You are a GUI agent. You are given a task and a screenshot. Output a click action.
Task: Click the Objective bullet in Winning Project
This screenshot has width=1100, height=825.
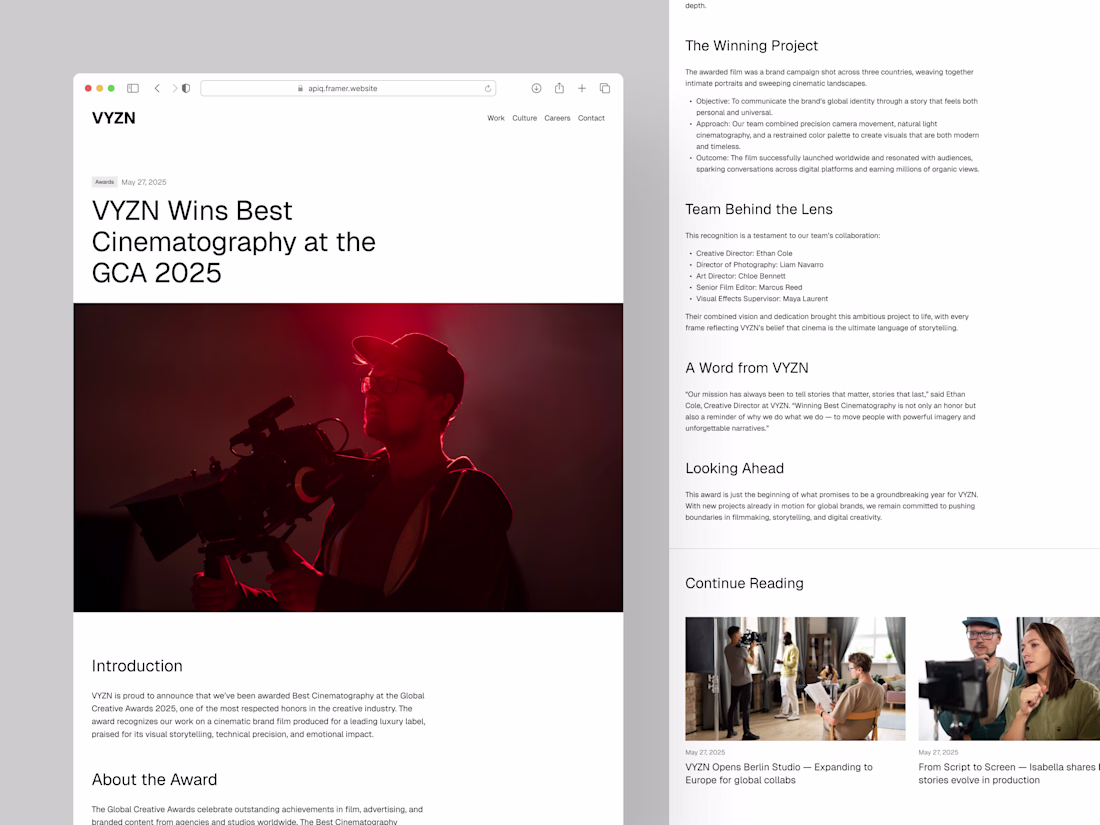836,107
